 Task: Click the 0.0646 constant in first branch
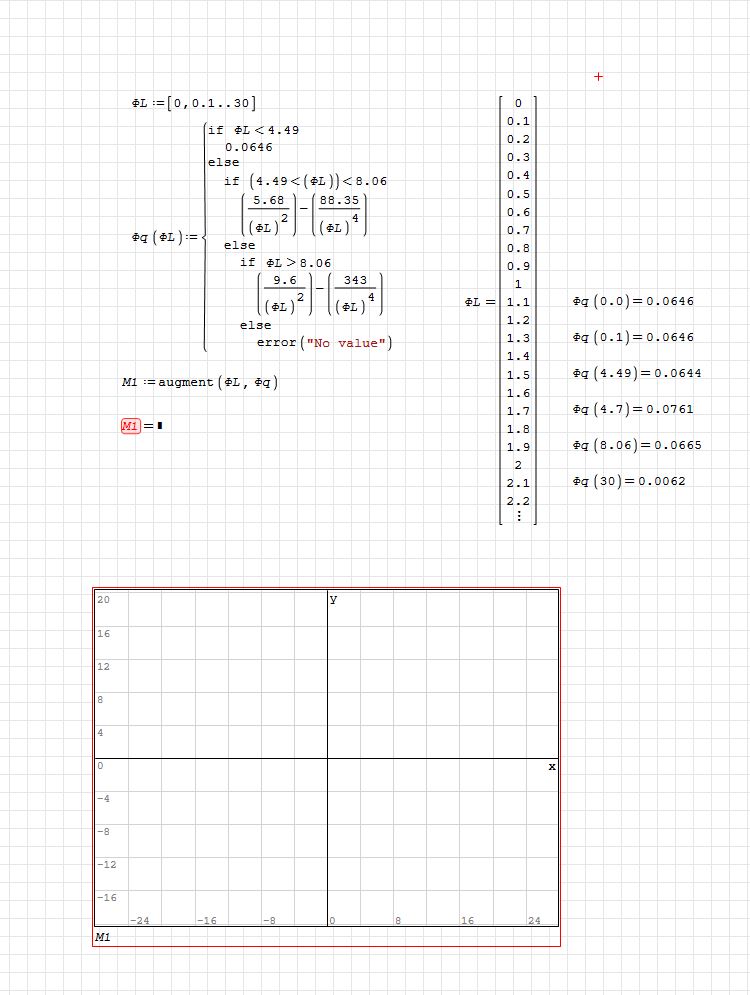pyautogui.click(x=248, y=147)
